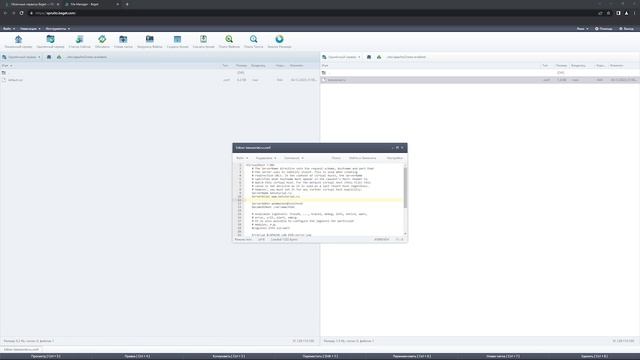Click the ServerName line in editor

pyautogui.click(x=272, y=193)
